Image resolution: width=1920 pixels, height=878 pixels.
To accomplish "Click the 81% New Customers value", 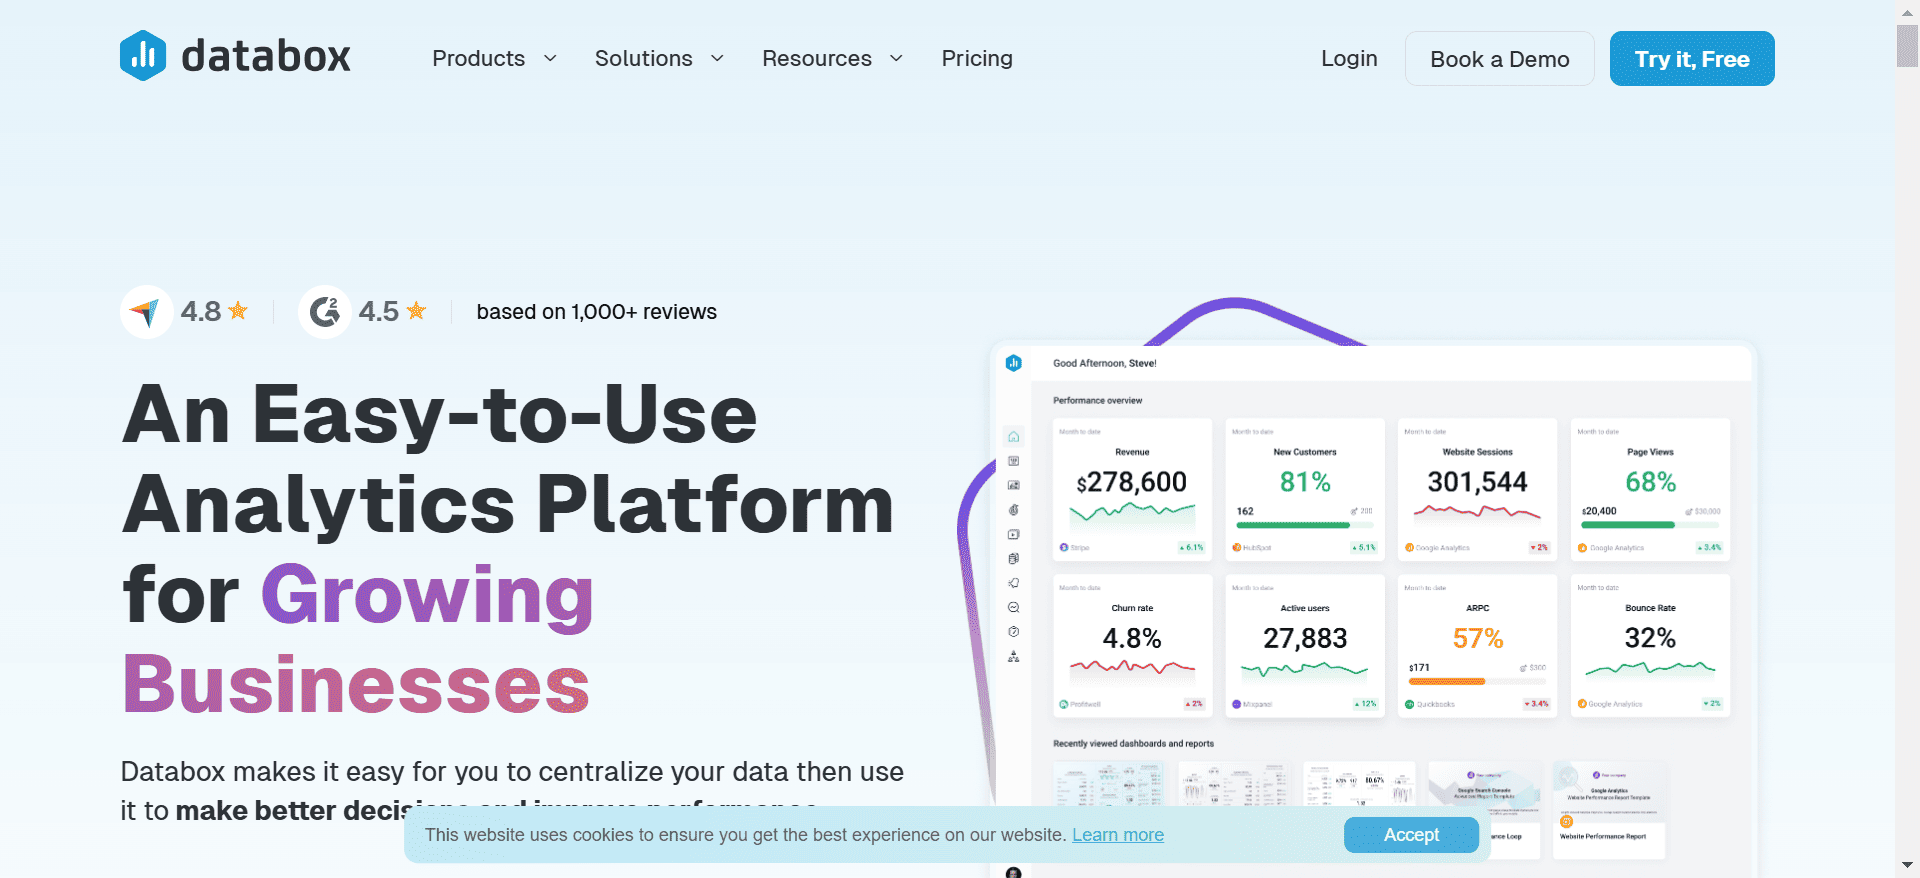I will tap(1305, 482).
